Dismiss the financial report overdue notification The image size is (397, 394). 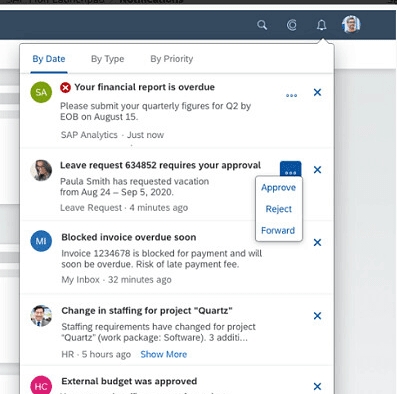click(317, 92)
